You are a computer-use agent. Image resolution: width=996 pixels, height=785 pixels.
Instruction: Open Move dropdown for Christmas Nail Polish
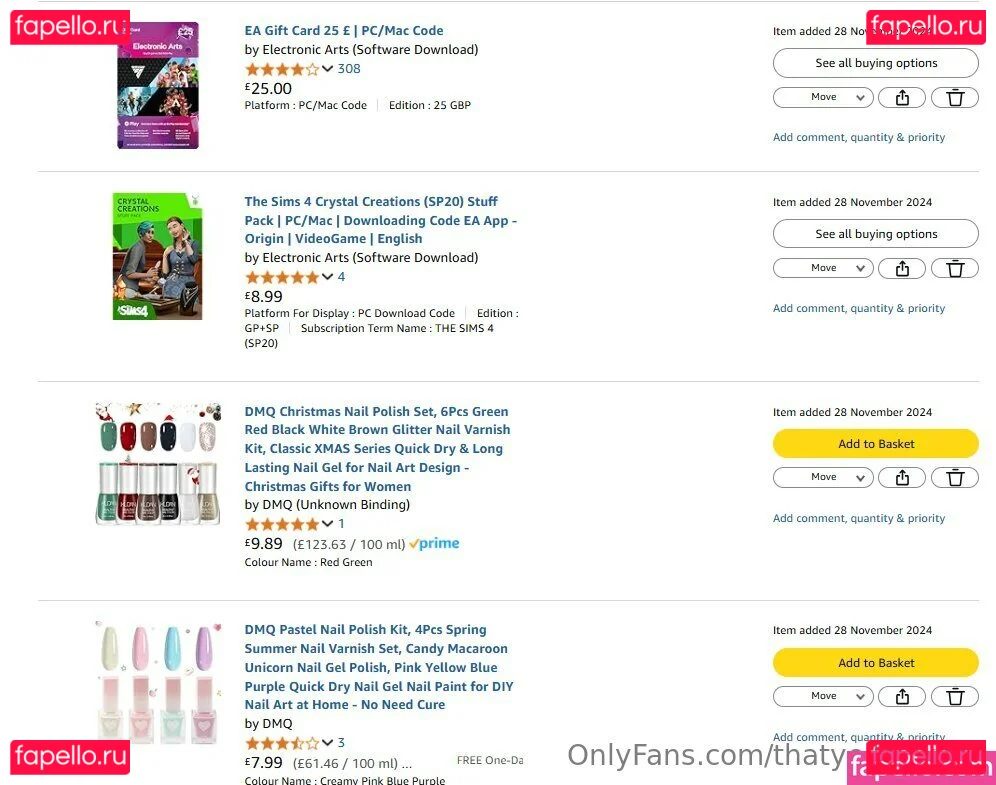pos(823,478)
